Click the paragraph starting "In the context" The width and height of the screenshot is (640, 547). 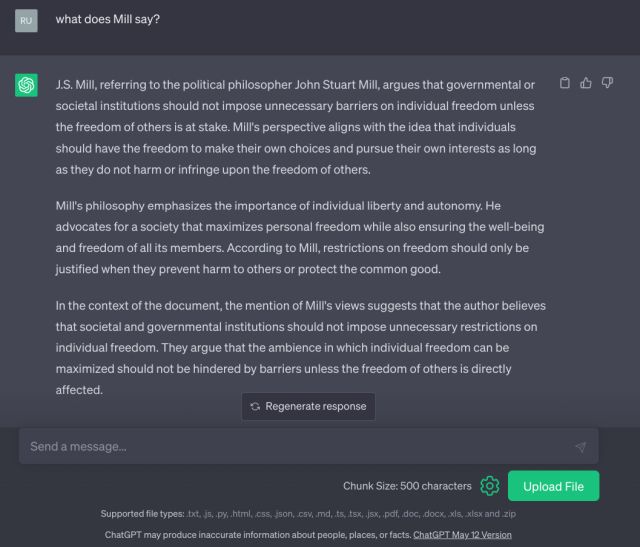coord(298,348)
